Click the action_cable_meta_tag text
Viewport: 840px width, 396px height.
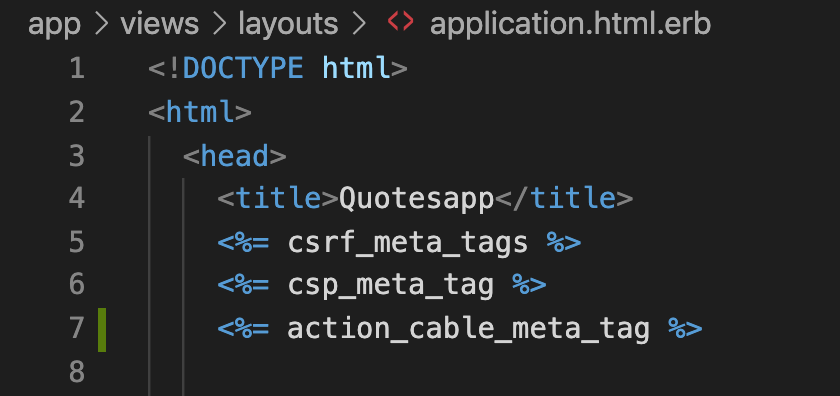coord(469,329)
